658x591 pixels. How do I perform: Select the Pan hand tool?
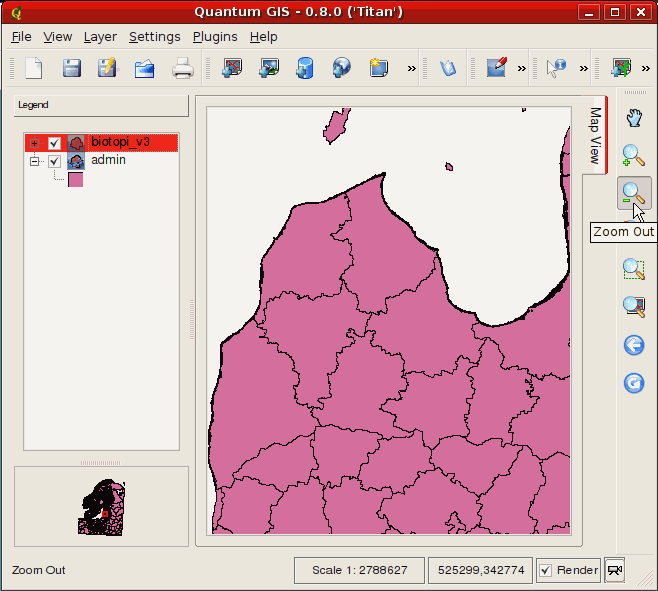tap(634, 118)
